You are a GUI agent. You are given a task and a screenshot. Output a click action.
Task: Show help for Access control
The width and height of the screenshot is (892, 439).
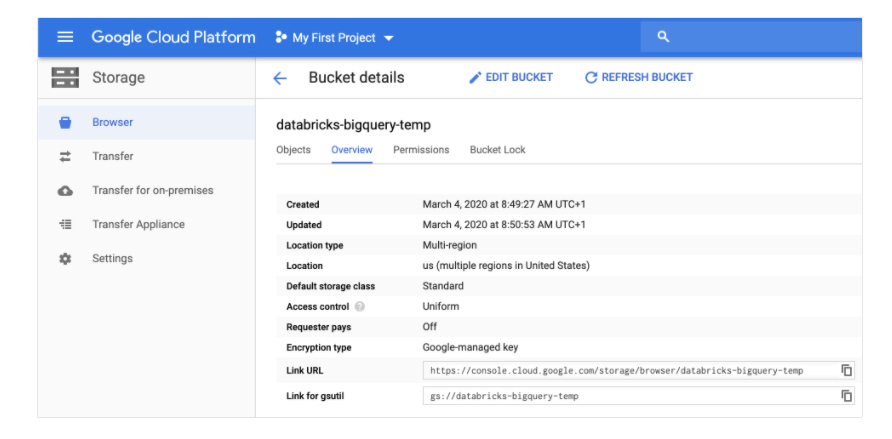click(x=359, y=307)
